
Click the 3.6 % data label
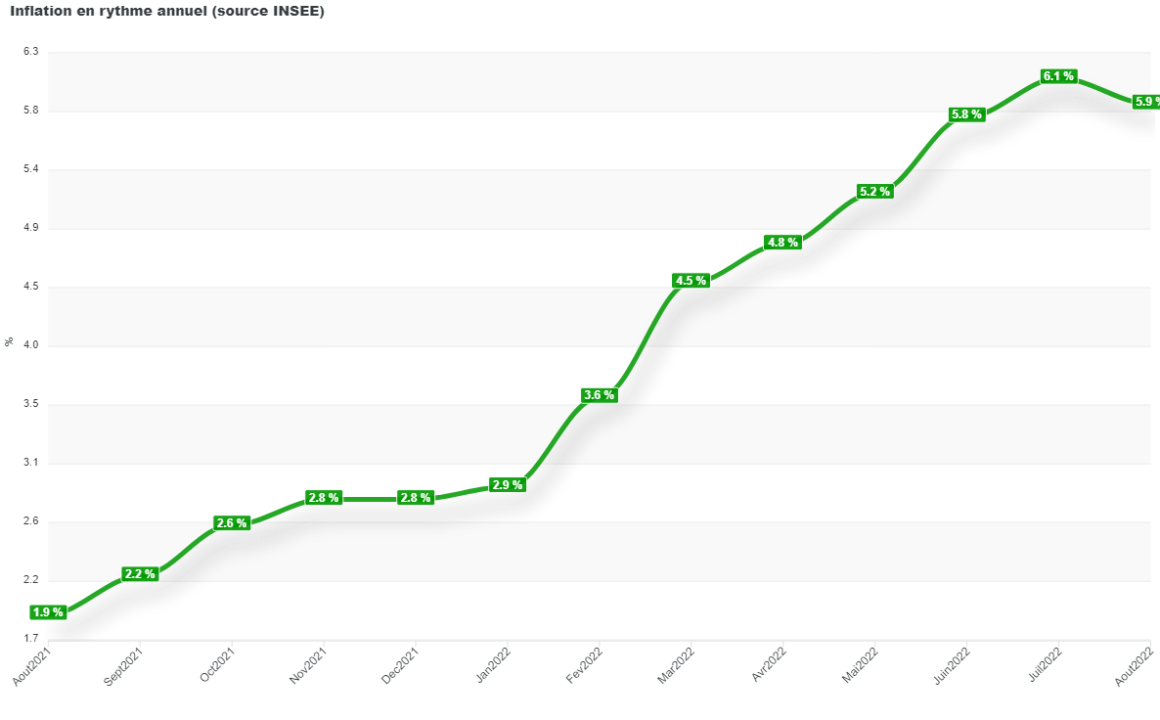tap(599, 395)
